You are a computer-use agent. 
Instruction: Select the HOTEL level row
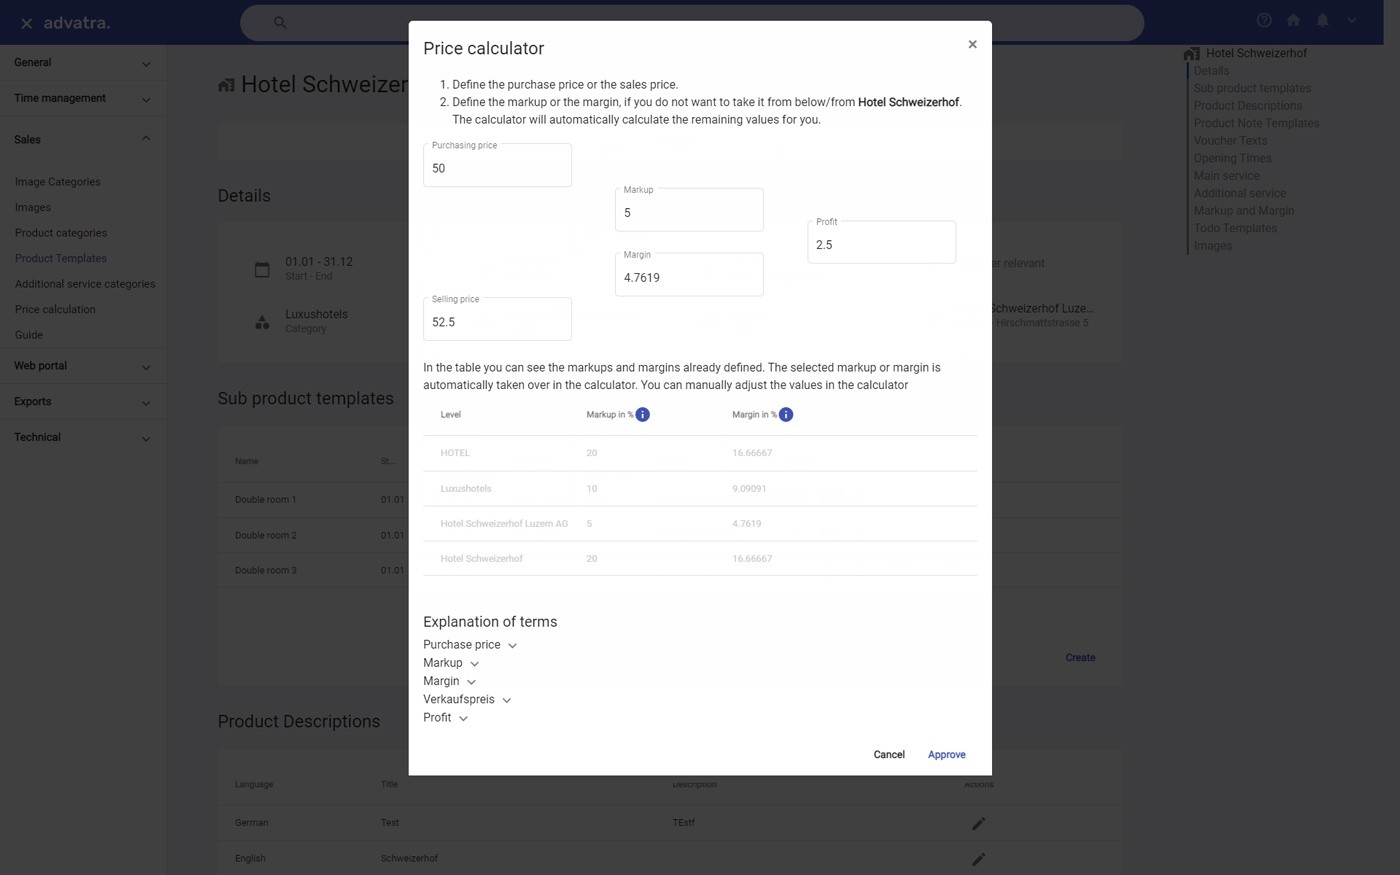click(700, 453)
